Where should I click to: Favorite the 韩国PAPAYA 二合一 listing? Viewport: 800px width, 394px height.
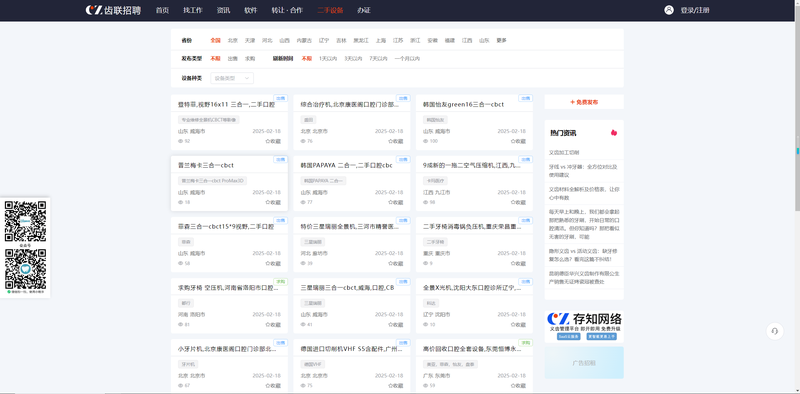(x=390, y=203)
